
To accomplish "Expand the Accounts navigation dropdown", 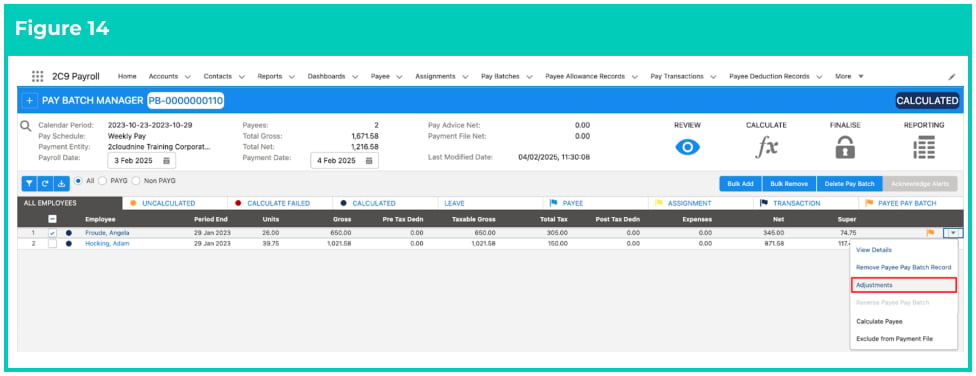I will tap(187, 77).
